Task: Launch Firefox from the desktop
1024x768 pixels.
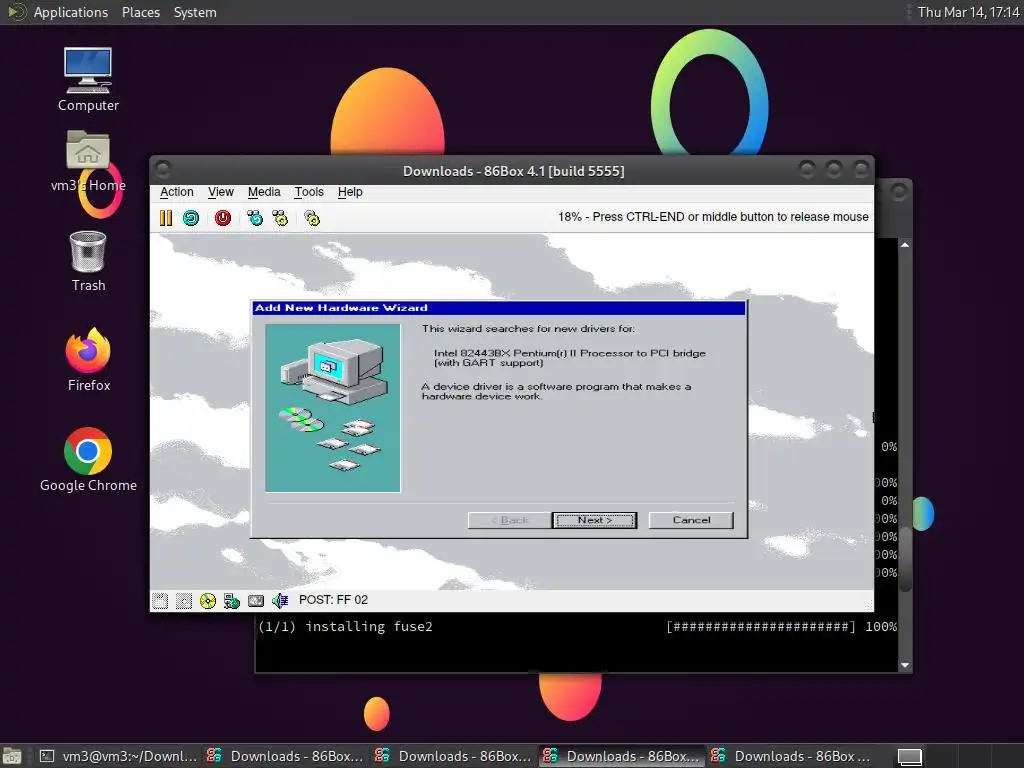Action: pyautogui.click(x=88, y=360)
